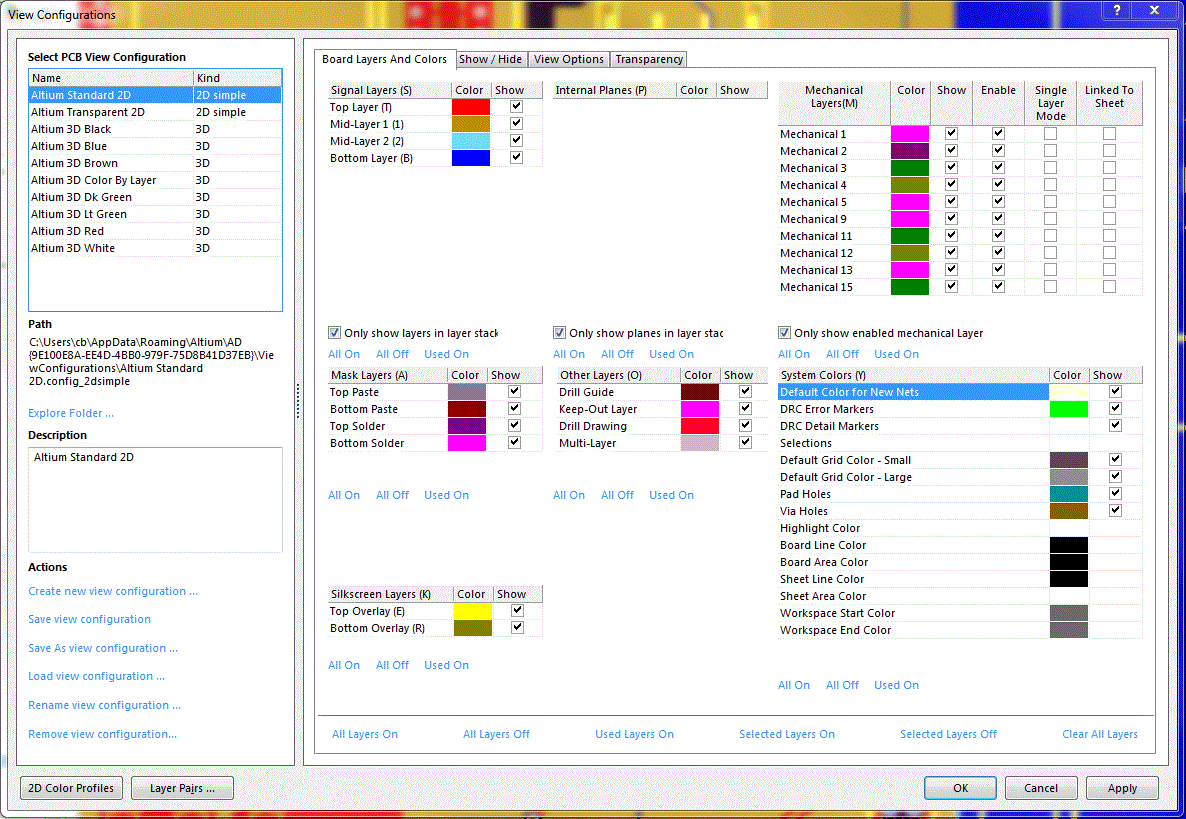Click Save As view configuration link
Image resolution: width=1186 pixels, height=819 pixels.
point(103,648)
